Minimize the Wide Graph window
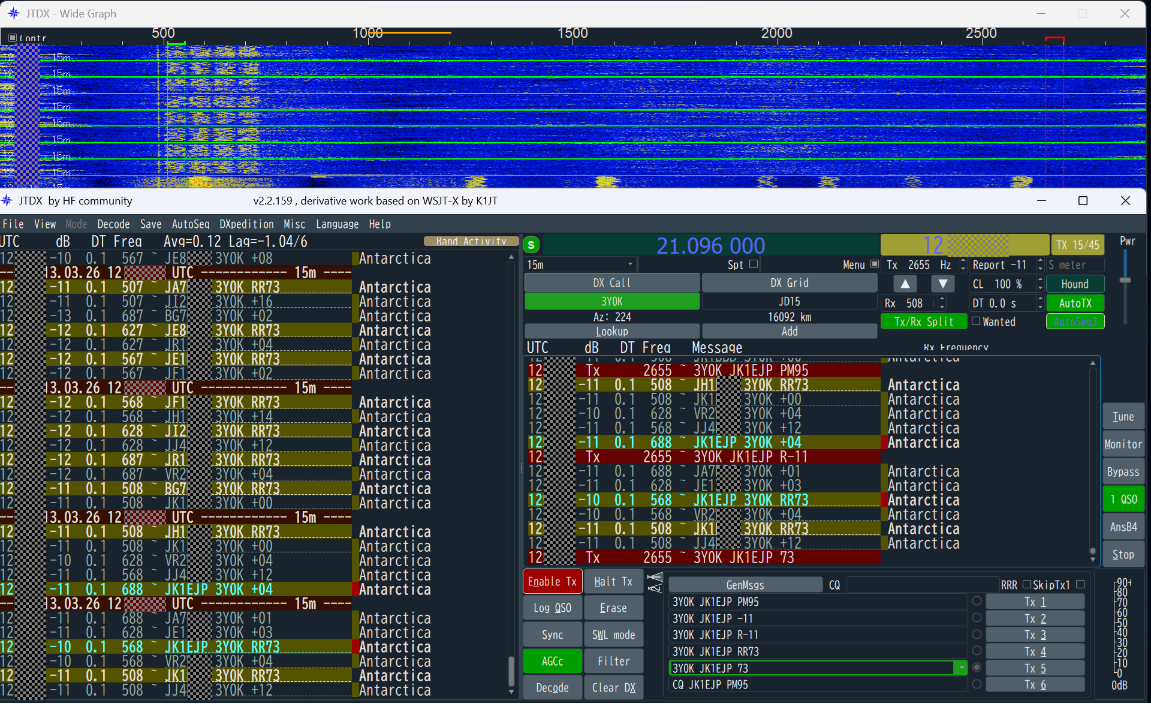Viewport: 1151px width, 704px height. [x=1041, y=13]
